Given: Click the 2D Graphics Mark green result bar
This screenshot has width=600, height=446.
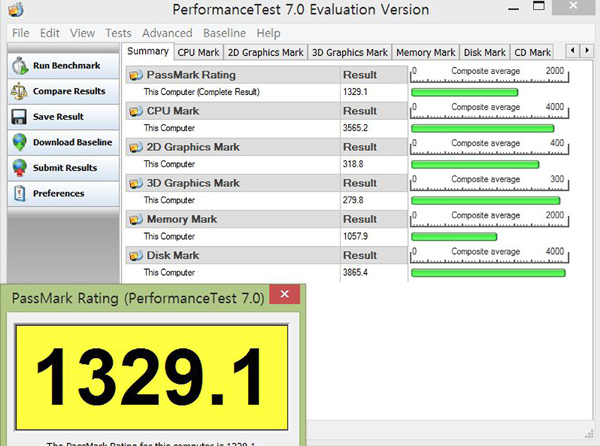Looking at the screenshot, I should coord(475,164).
